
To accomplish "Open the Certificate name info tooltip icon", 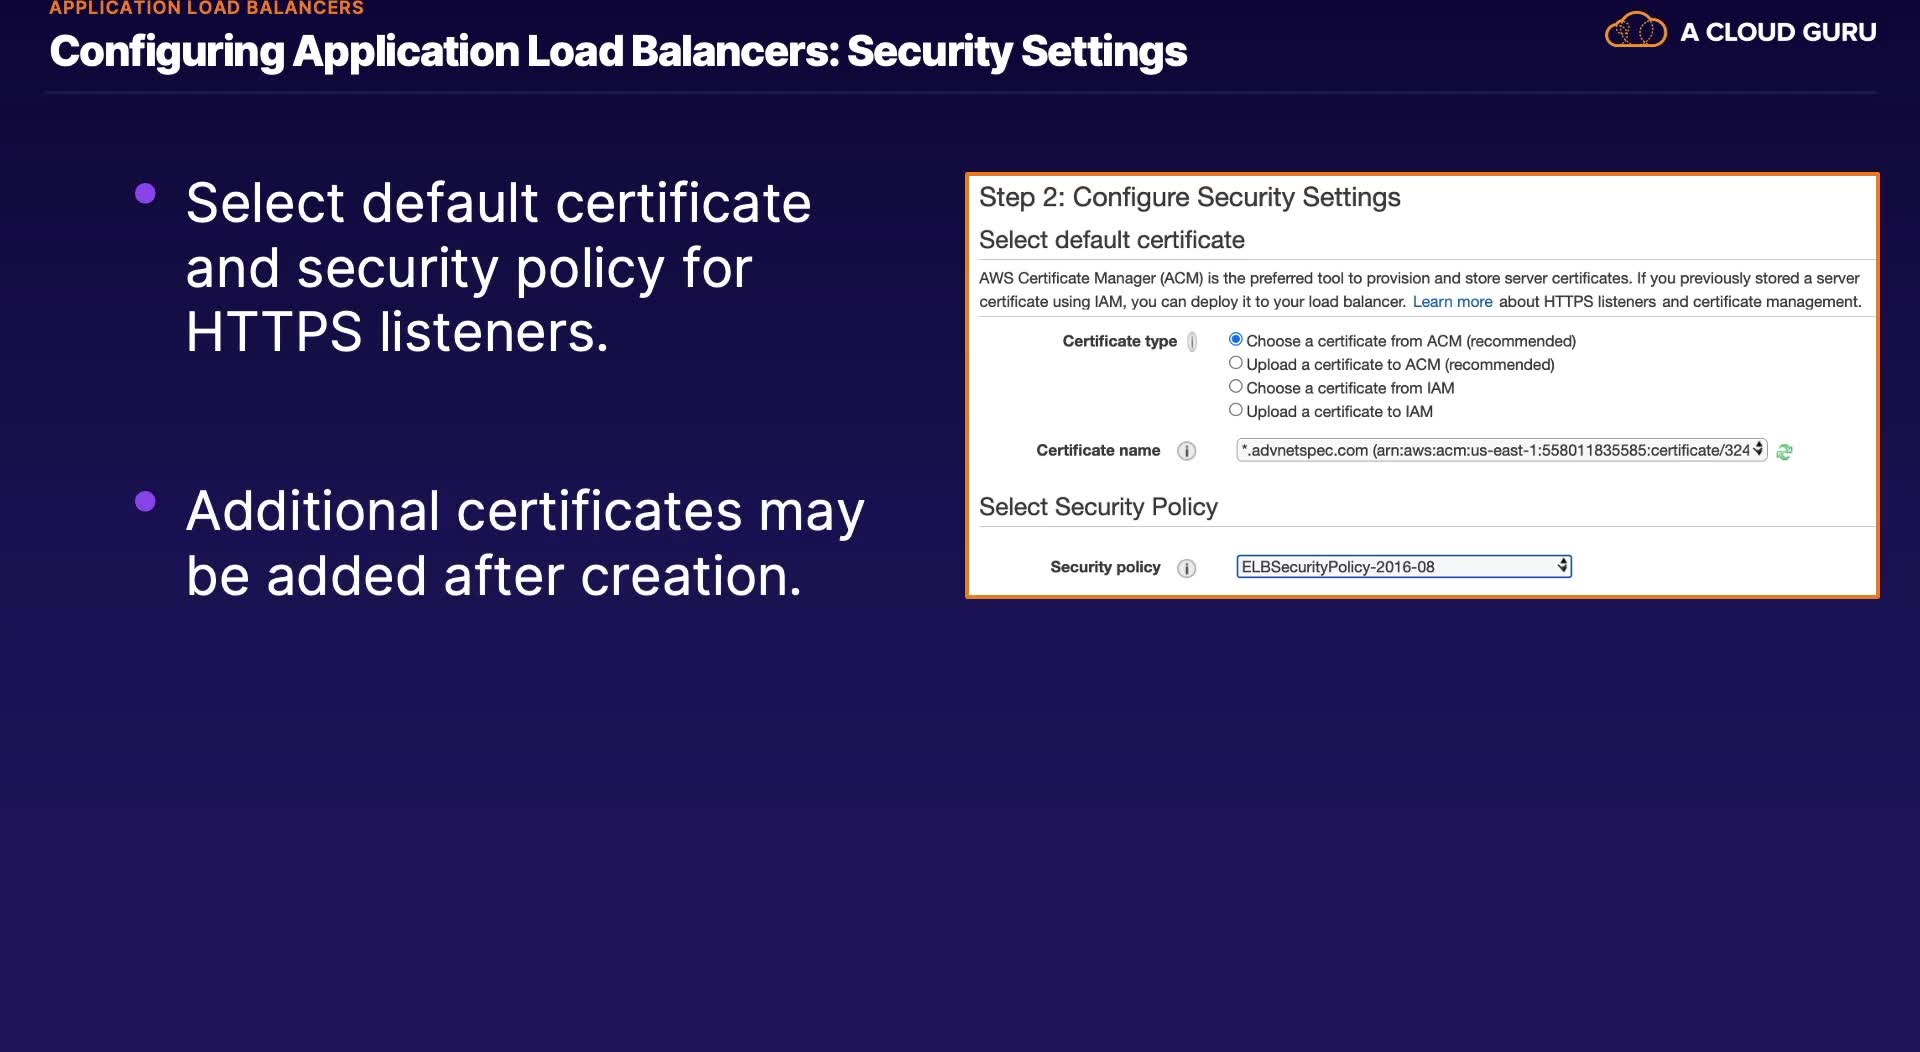I will [x=1187, y=451].
